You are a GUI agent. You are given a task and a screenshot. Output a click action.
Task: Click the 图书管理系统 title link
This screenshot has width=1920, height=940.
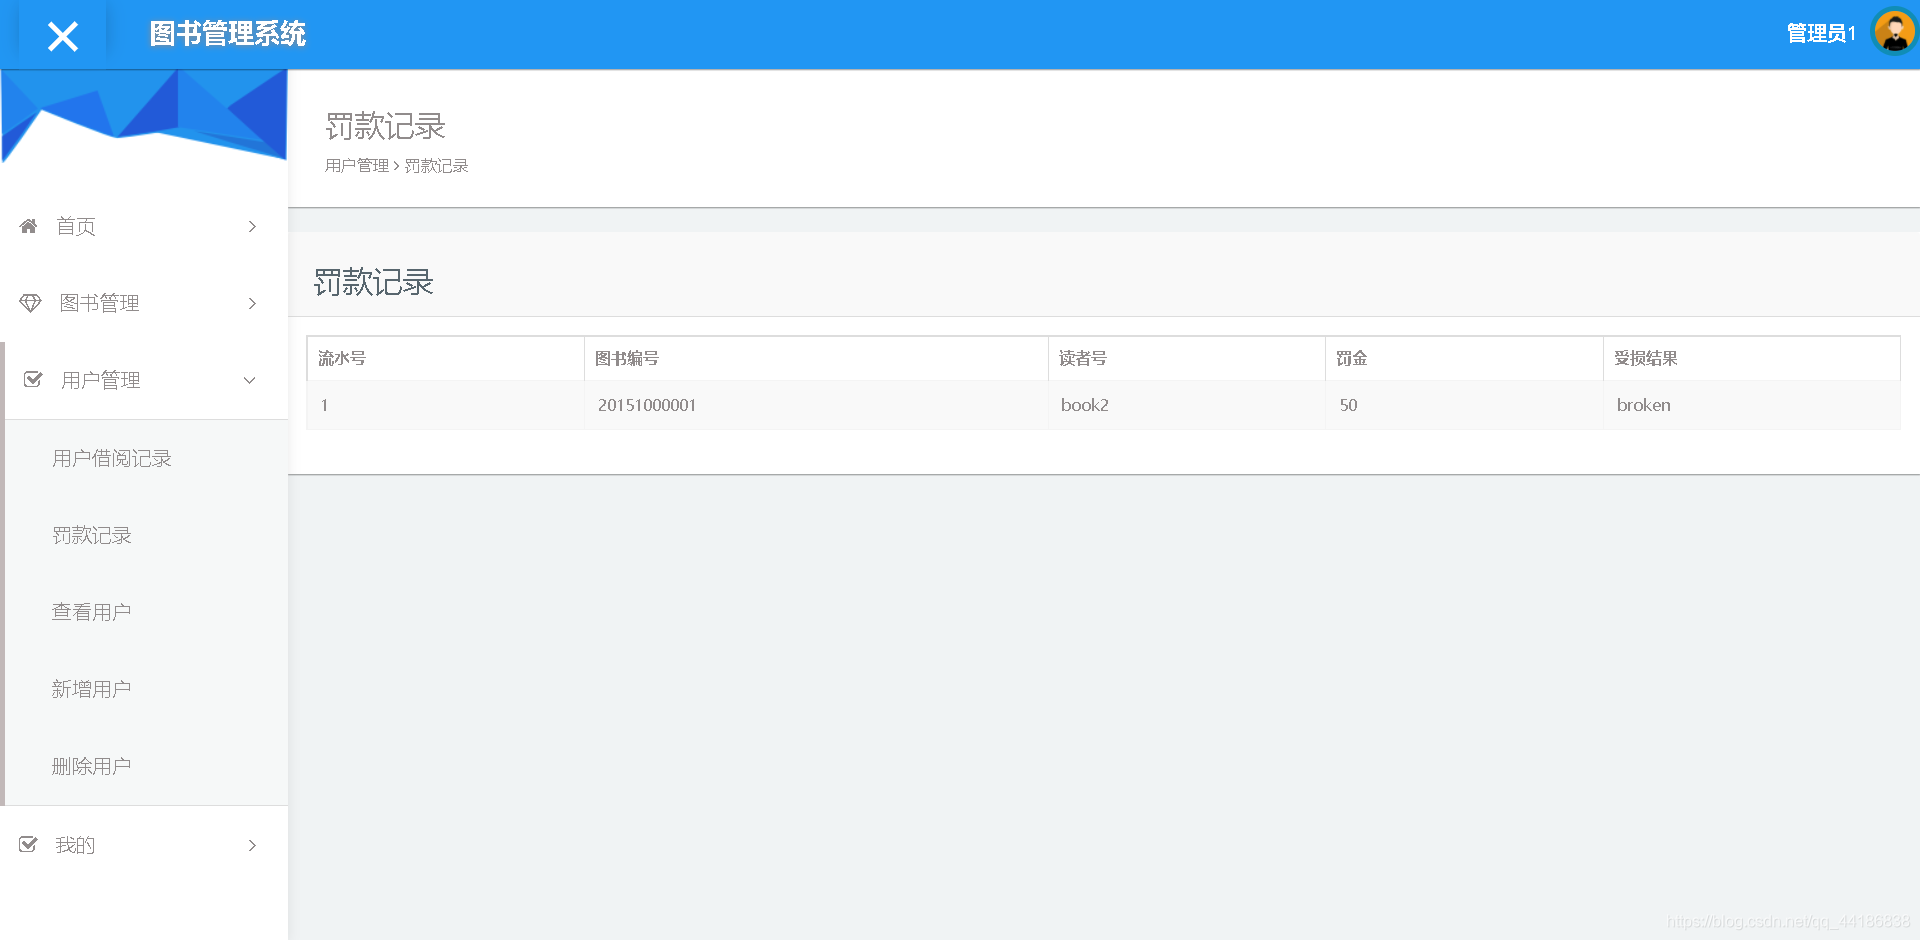point(228,34)
